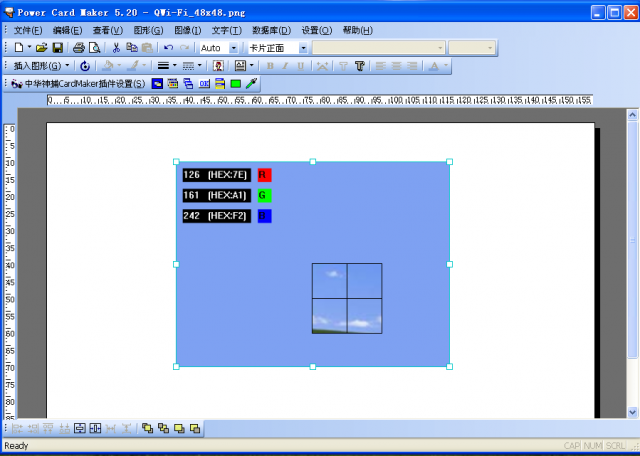The image size is (640, 456).
Task: Expand the 卡片正面 card side dropdown
Action: point(303,48)
